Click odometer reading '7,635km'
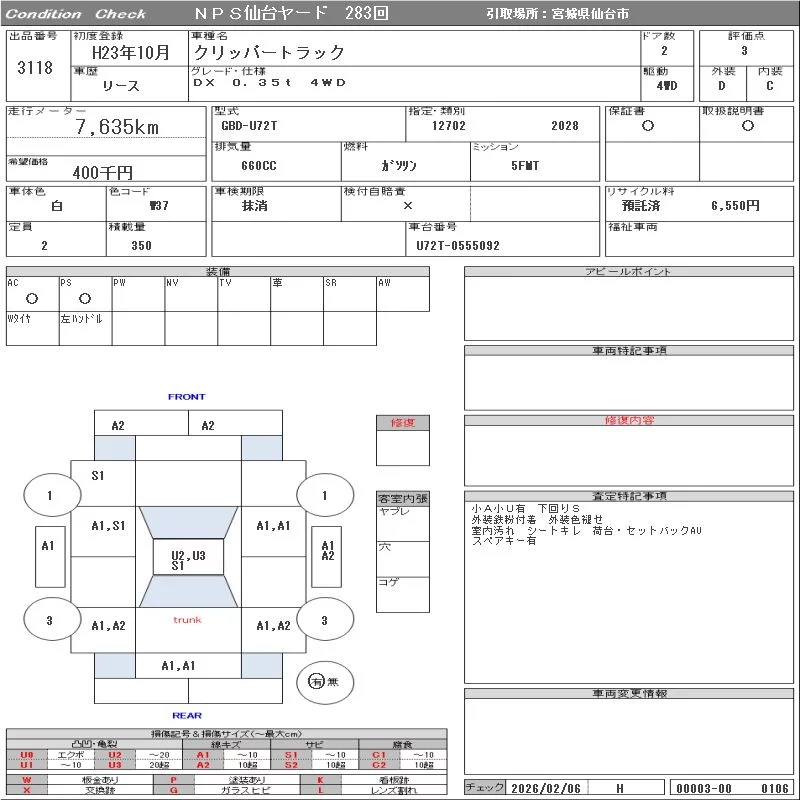 point(117,127)
